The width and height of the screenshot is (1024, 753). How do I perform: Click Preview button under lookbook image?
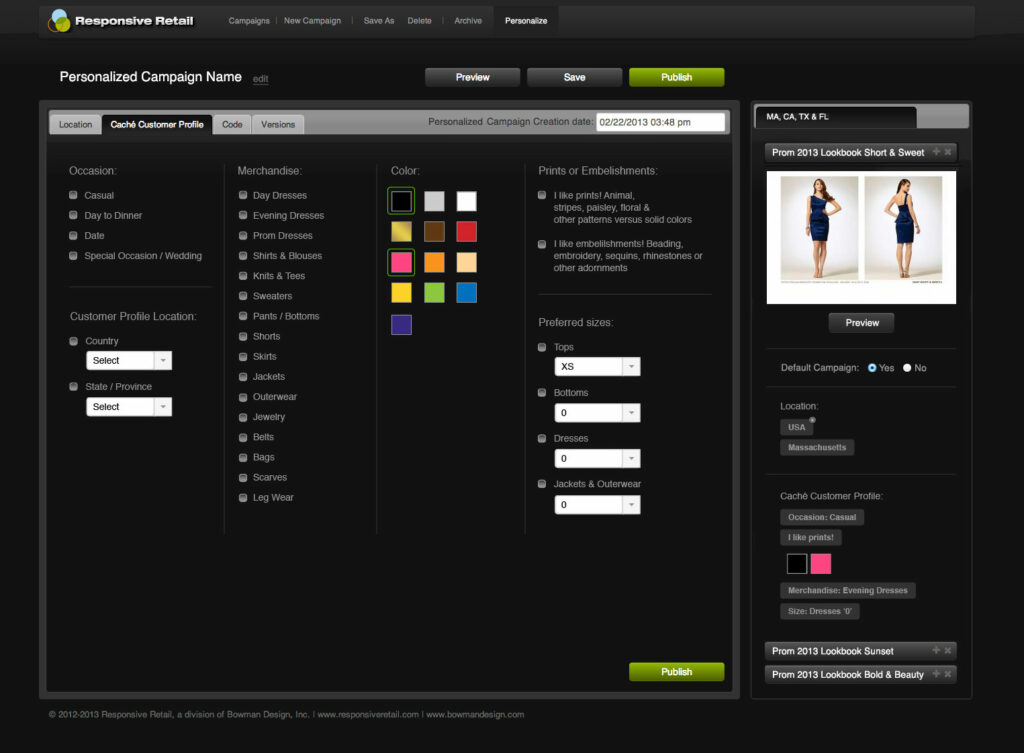pyautogui.click(x=862, y=323)
